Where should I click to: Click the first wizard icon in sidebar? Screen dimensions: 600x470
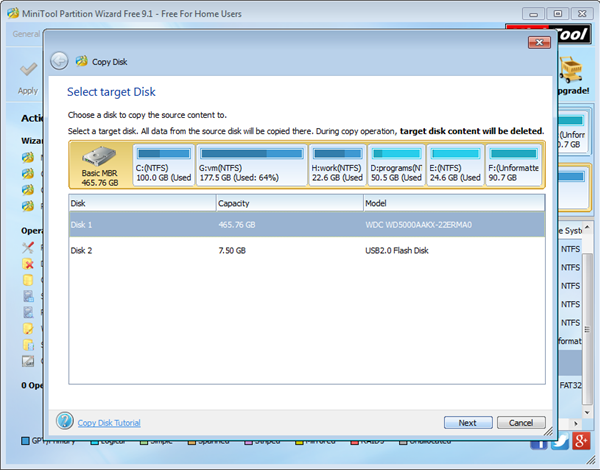pyautogui.click(x=28, y=157)
